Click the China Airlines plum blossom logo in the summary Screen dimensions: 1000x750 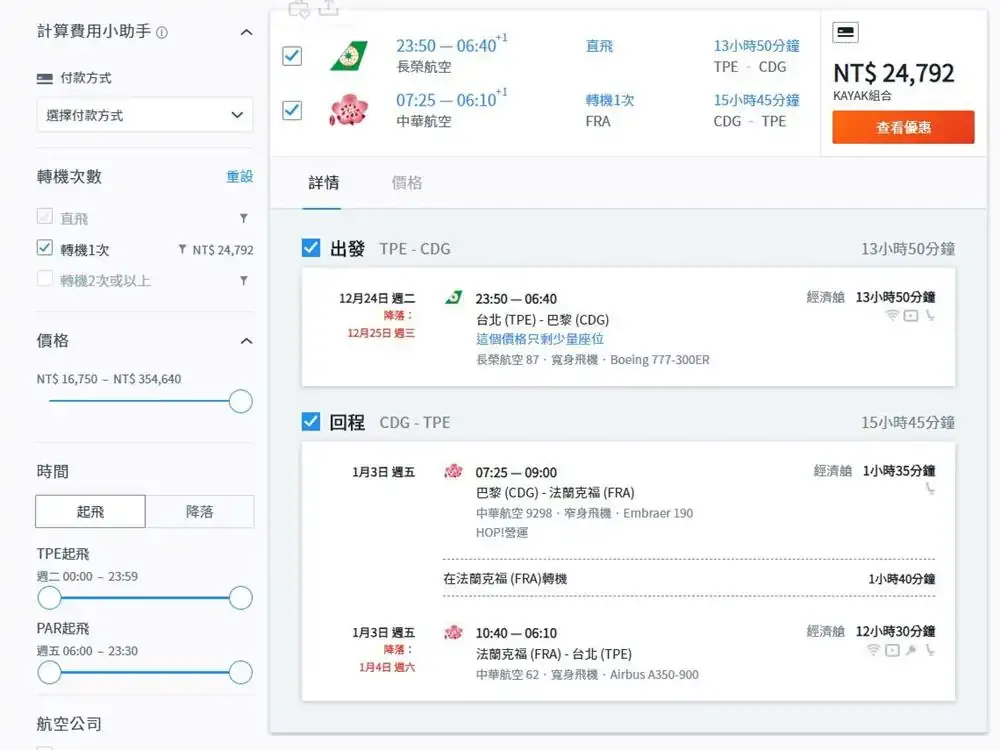point(349,110)
